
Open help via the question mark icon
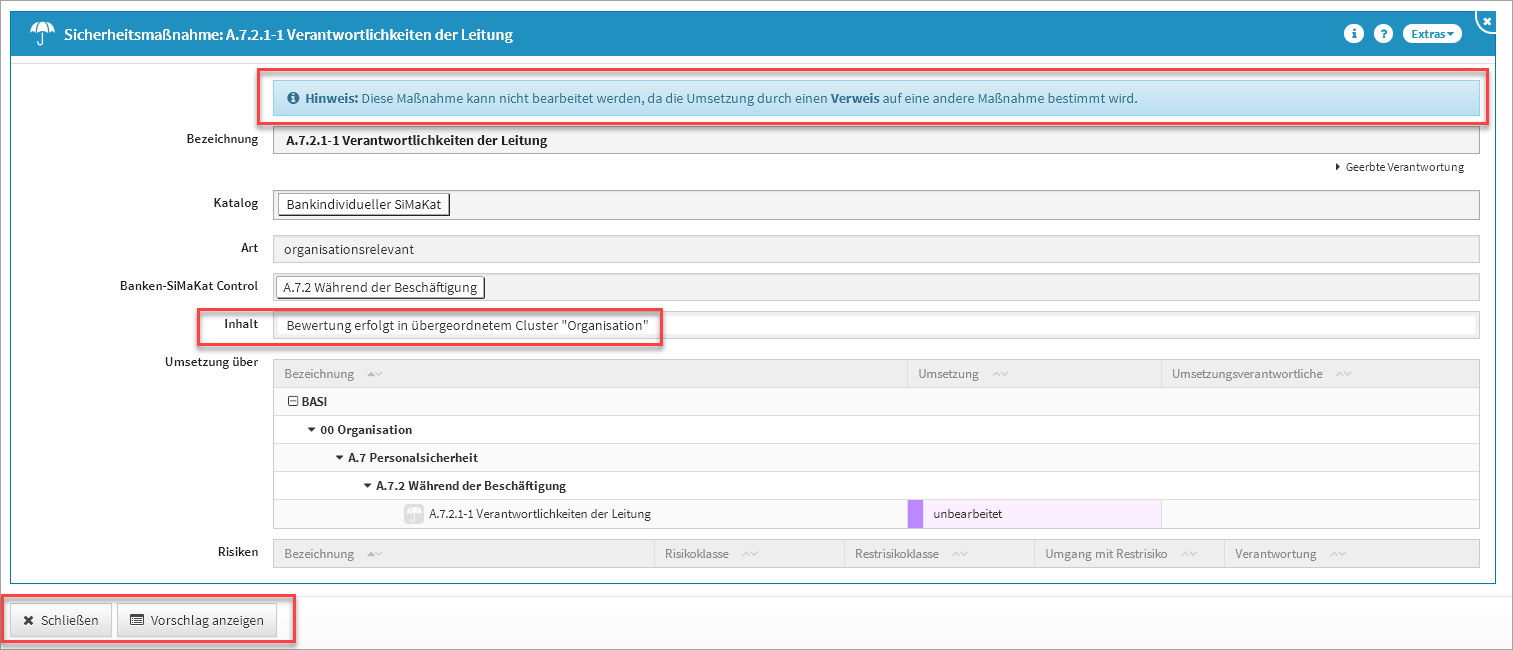[1383, 34]
